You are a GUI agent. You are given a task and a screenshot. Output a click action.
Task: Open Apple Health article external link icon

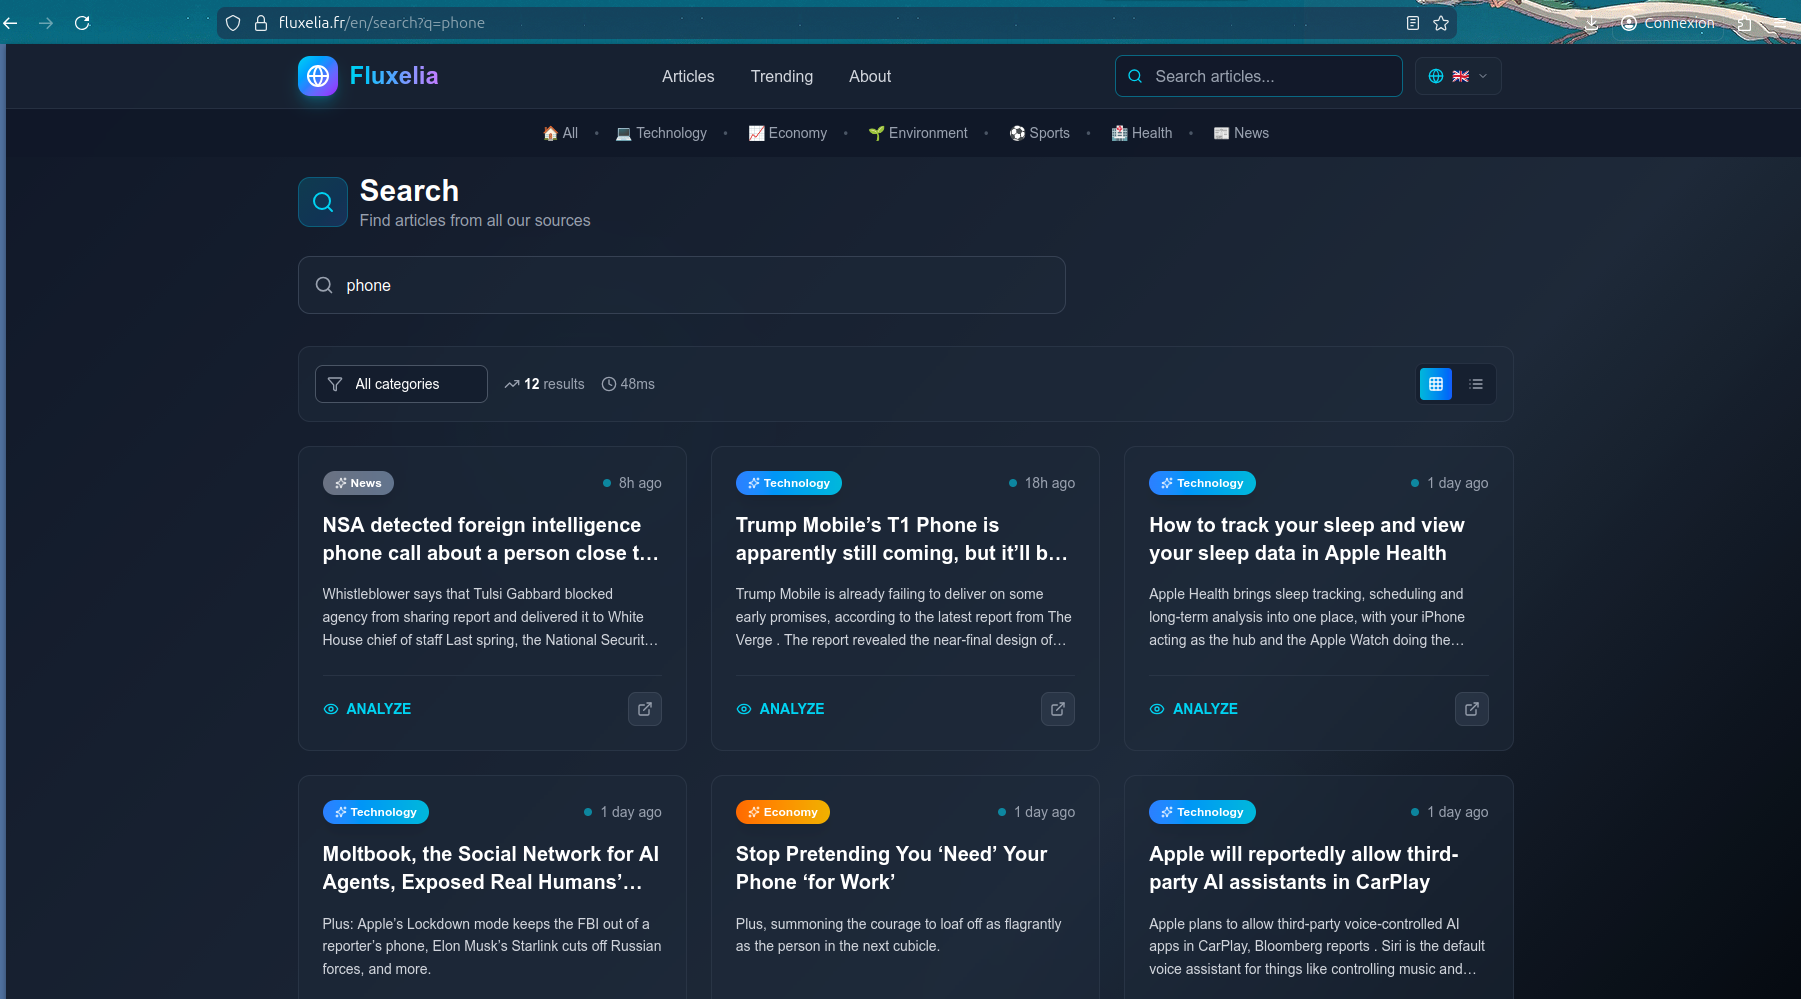(x=1472, y=709)
